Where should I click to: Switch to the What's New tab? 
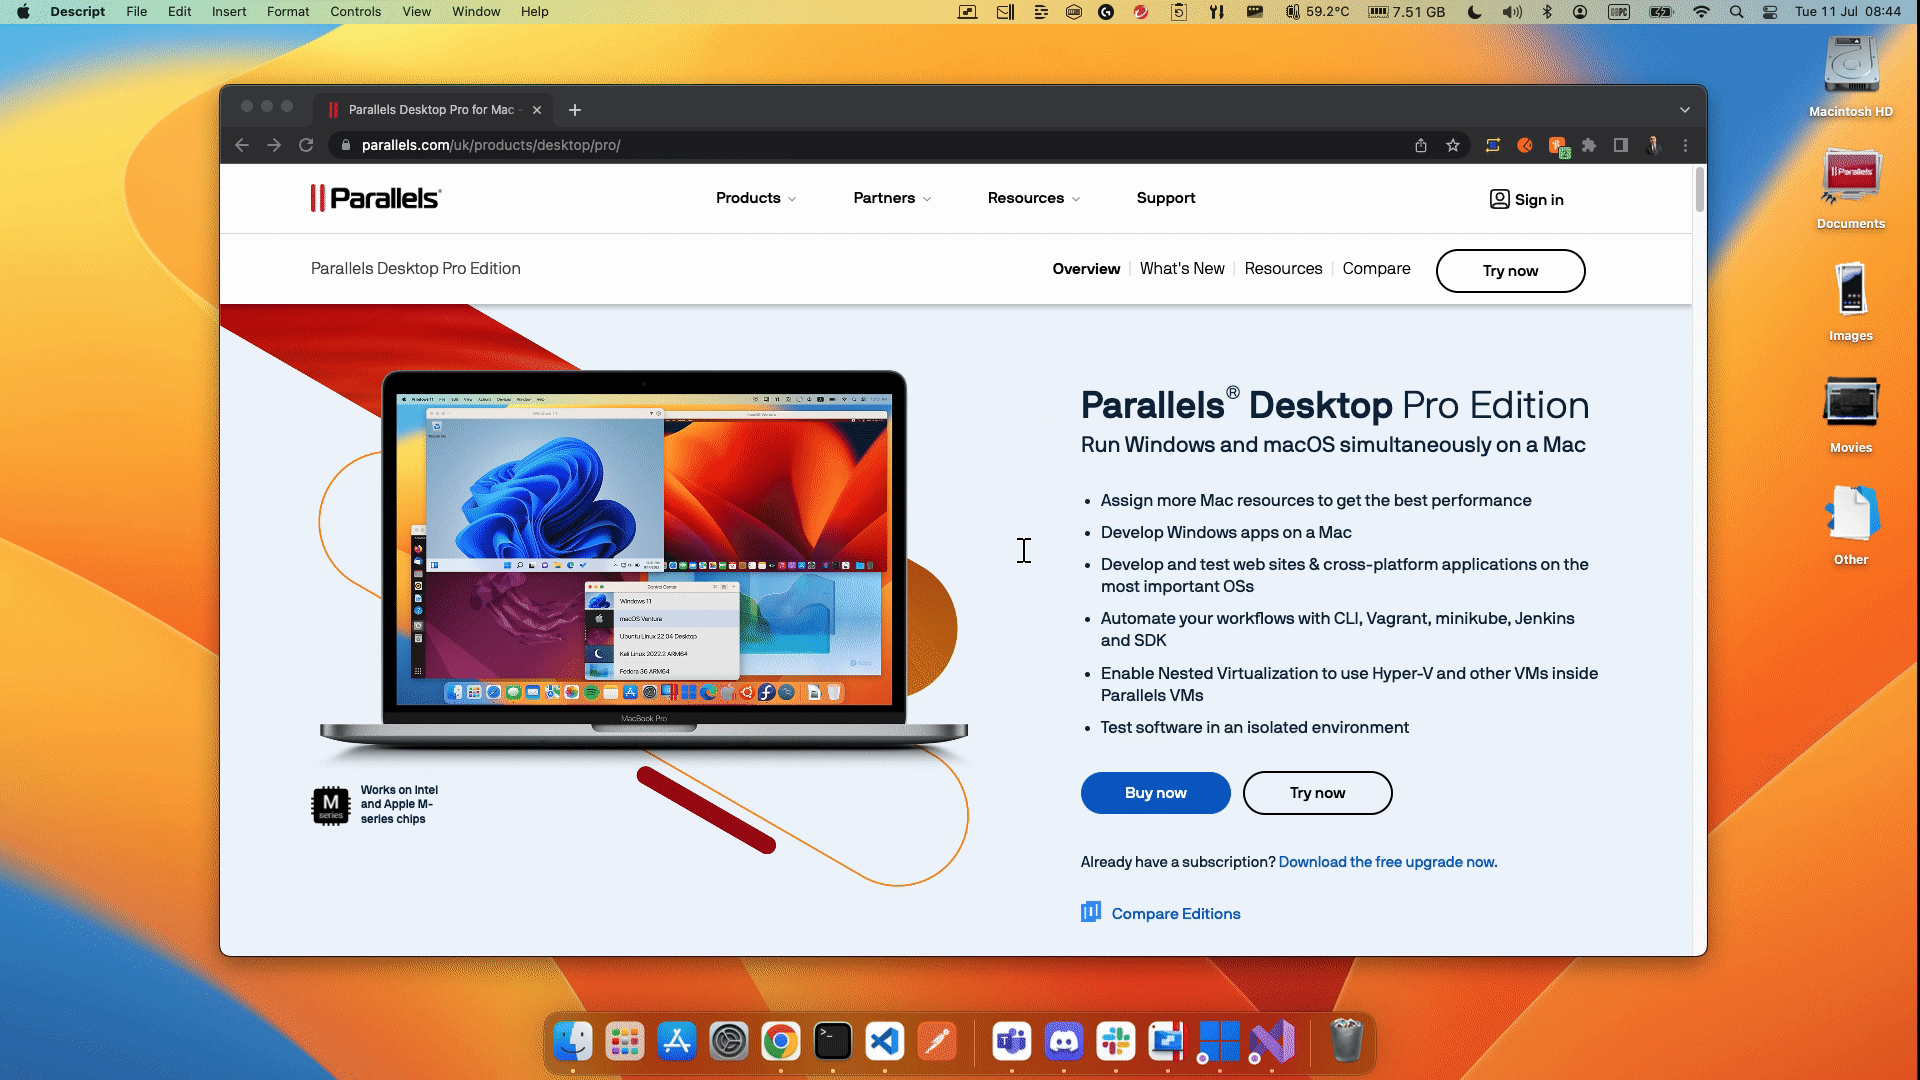pos(1182,268)
